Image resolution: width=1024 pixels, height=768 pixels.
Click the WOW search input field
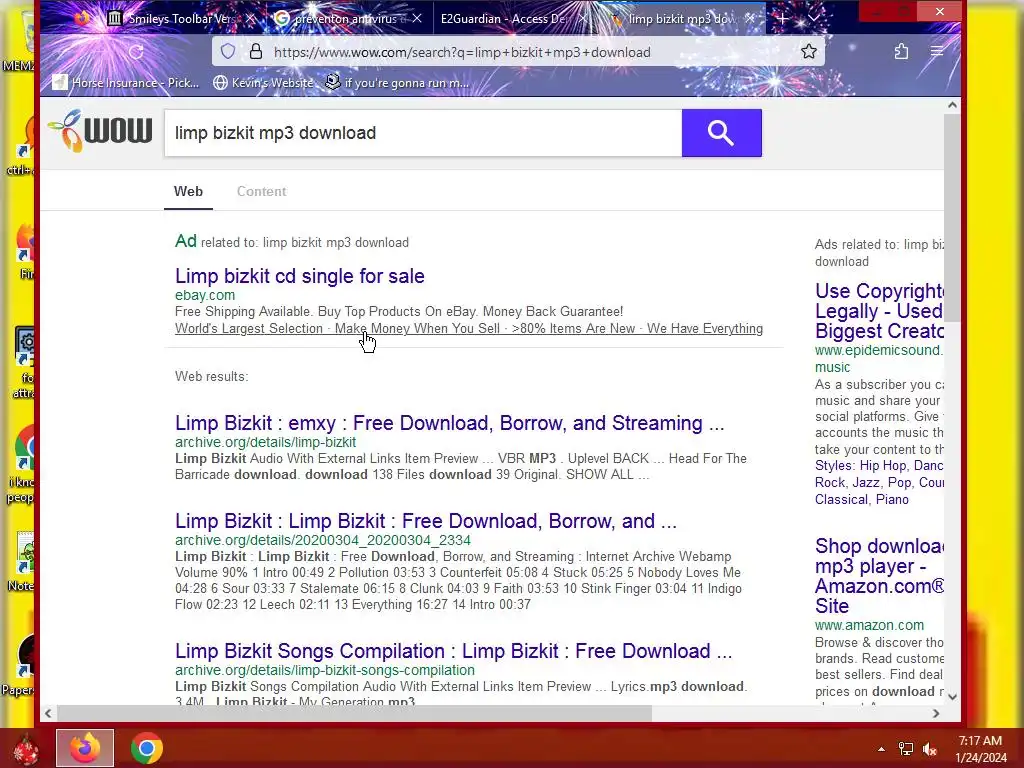(x=423, y=133)
